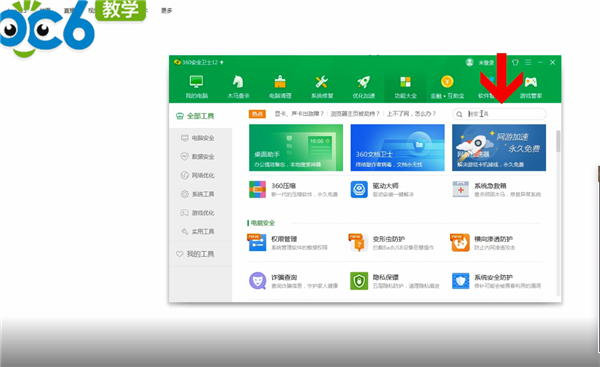Open the 网游加速器 rocket banner
This screenshot has height=367, width=600.
[x=499, y=147]
